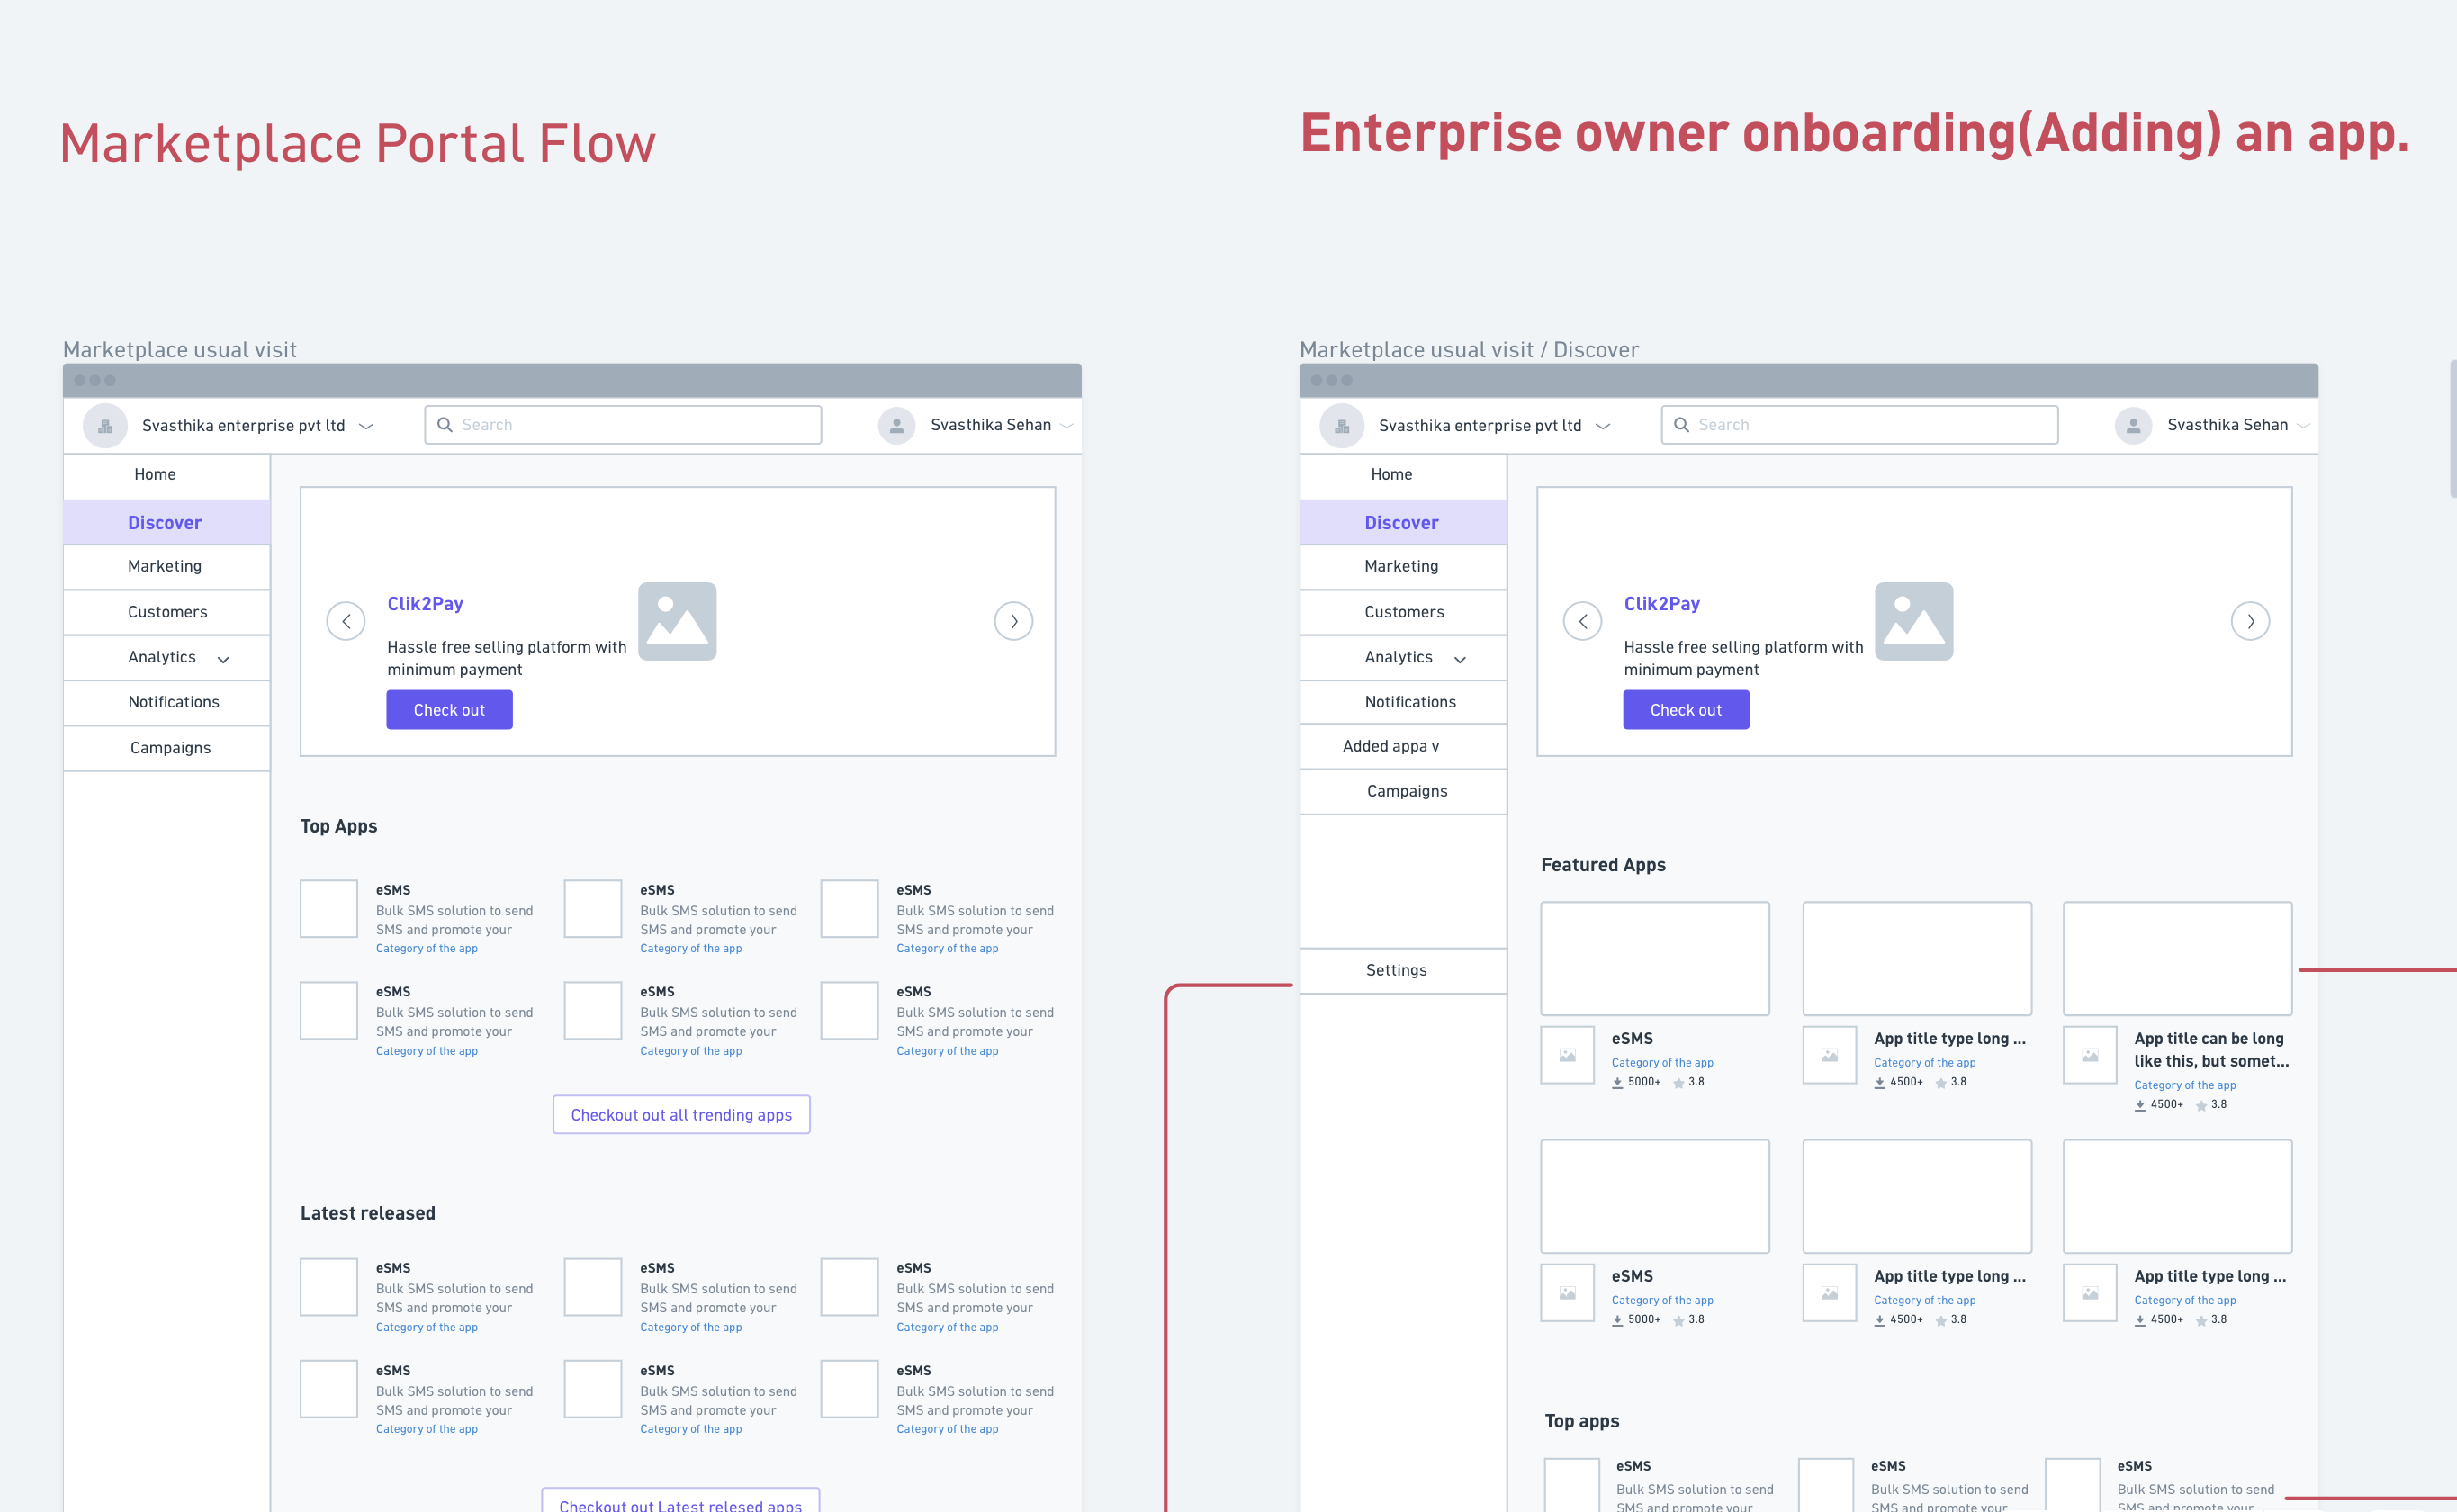This screenshot has width=2457, height=1512.
Task: Open Home in Discover window sidebar
Action: coord(1403,475)
